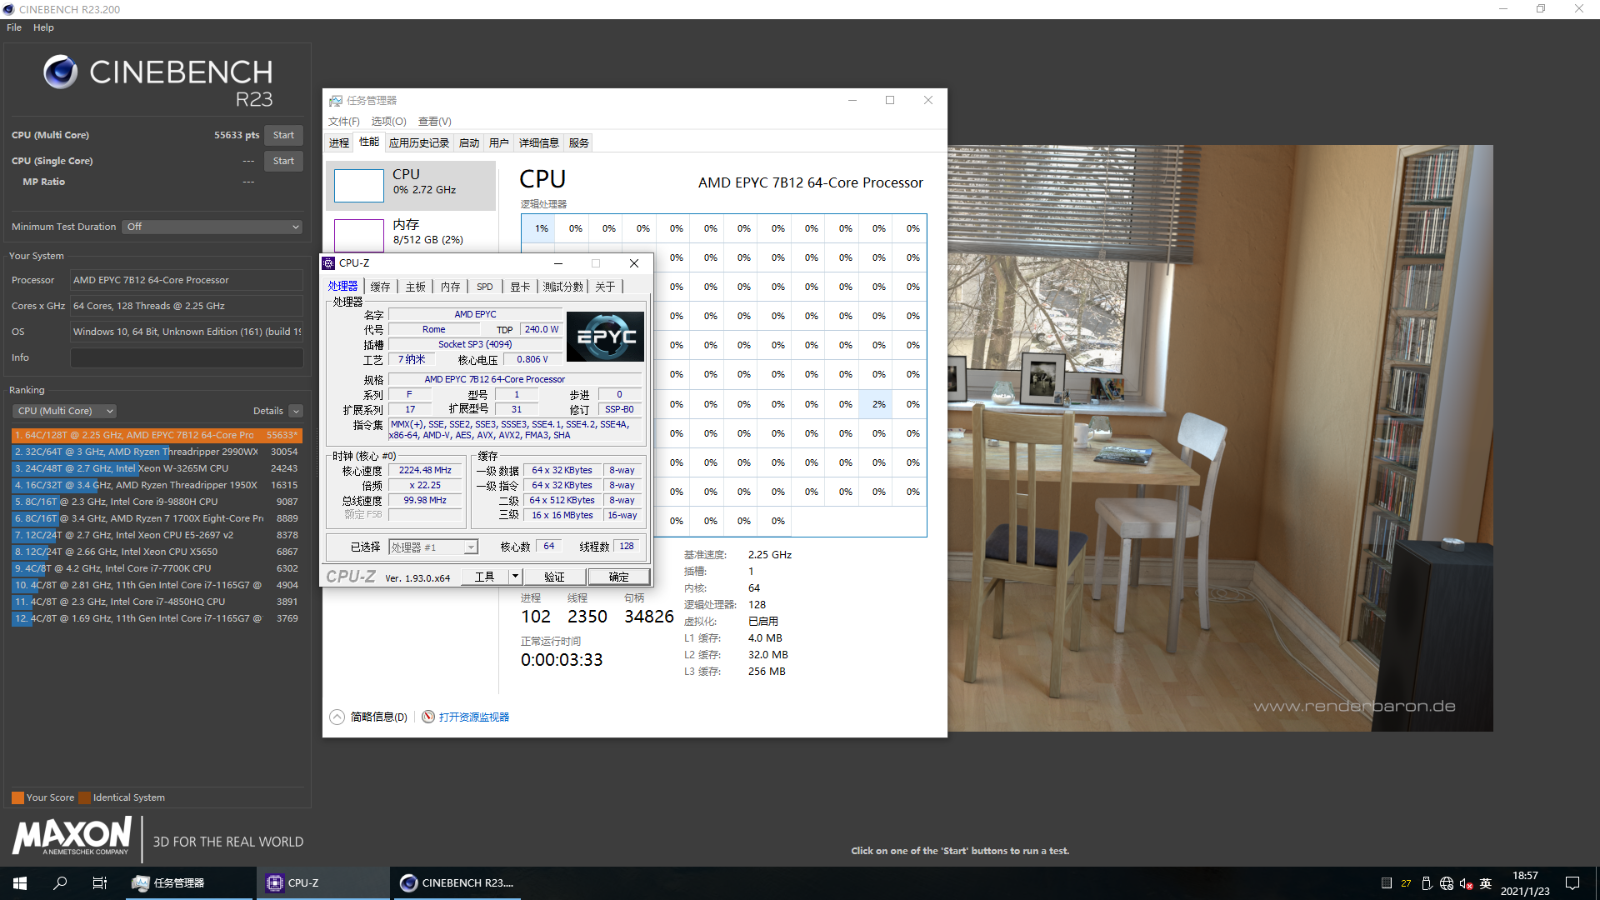Click the EPYC processor logo in CPU-Z
Viewport: 1600px width, 900px height.
pos(605,337)
